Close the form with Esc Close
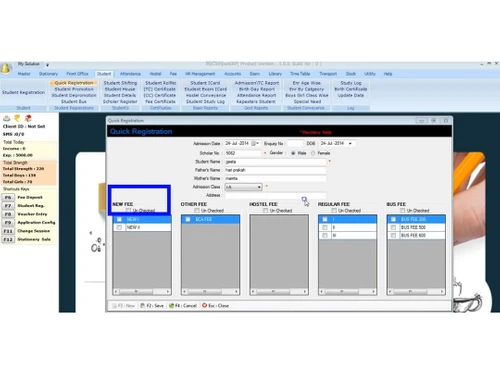Image resolution: width=500 pixels, height=375 pixels. tap(215, 305)
